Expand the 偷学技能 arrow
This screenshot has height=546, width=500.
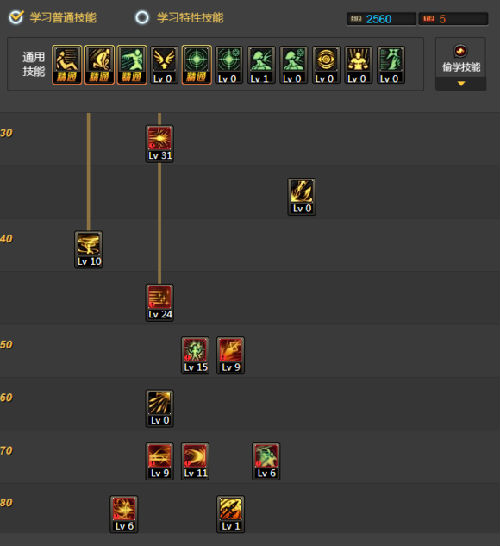coord(461,84)
